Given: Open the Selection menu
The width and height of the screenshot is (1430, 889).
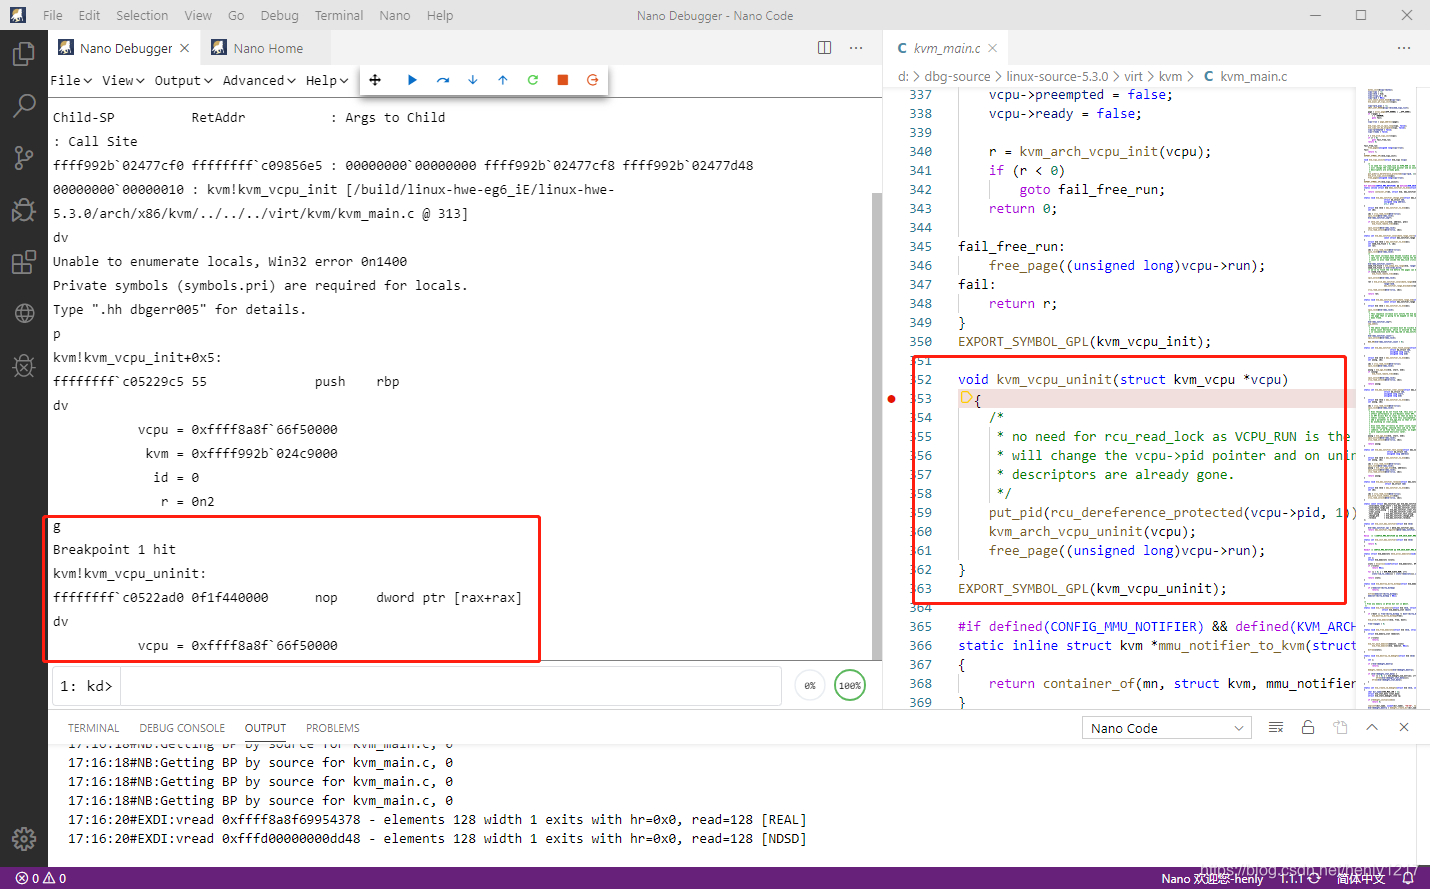Looking at the screenshot, I should pyautogui.click(x=142, y=15).
